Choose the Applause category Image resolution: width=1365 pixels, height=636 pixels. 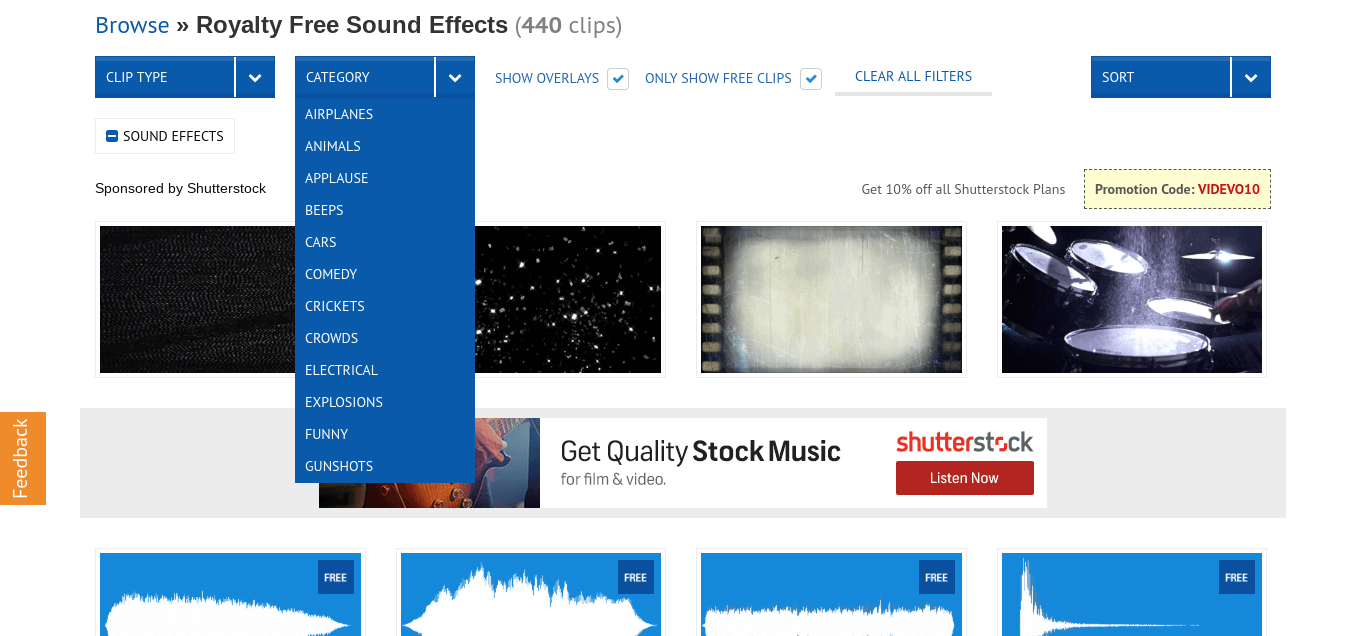(385, 178)
